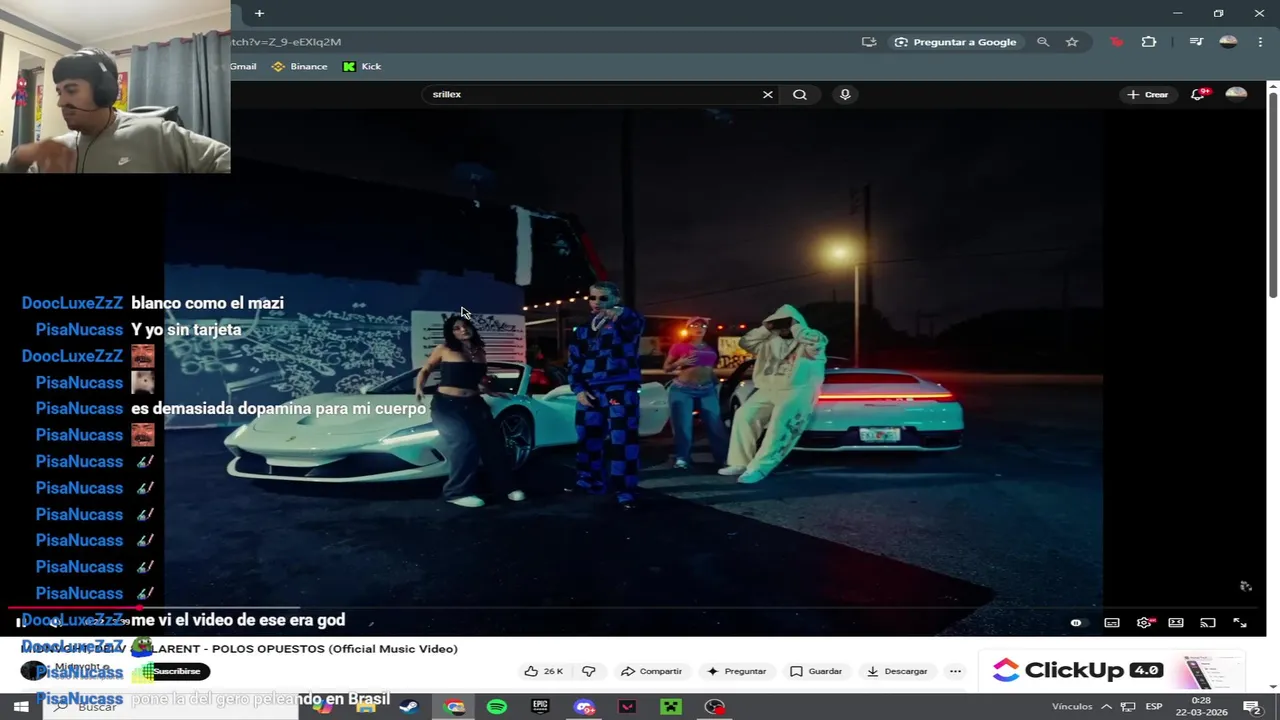Screen dimensions: 1280x720
Task: Bookmark this page with the star icon
Action: click(x=1072, y=42)
